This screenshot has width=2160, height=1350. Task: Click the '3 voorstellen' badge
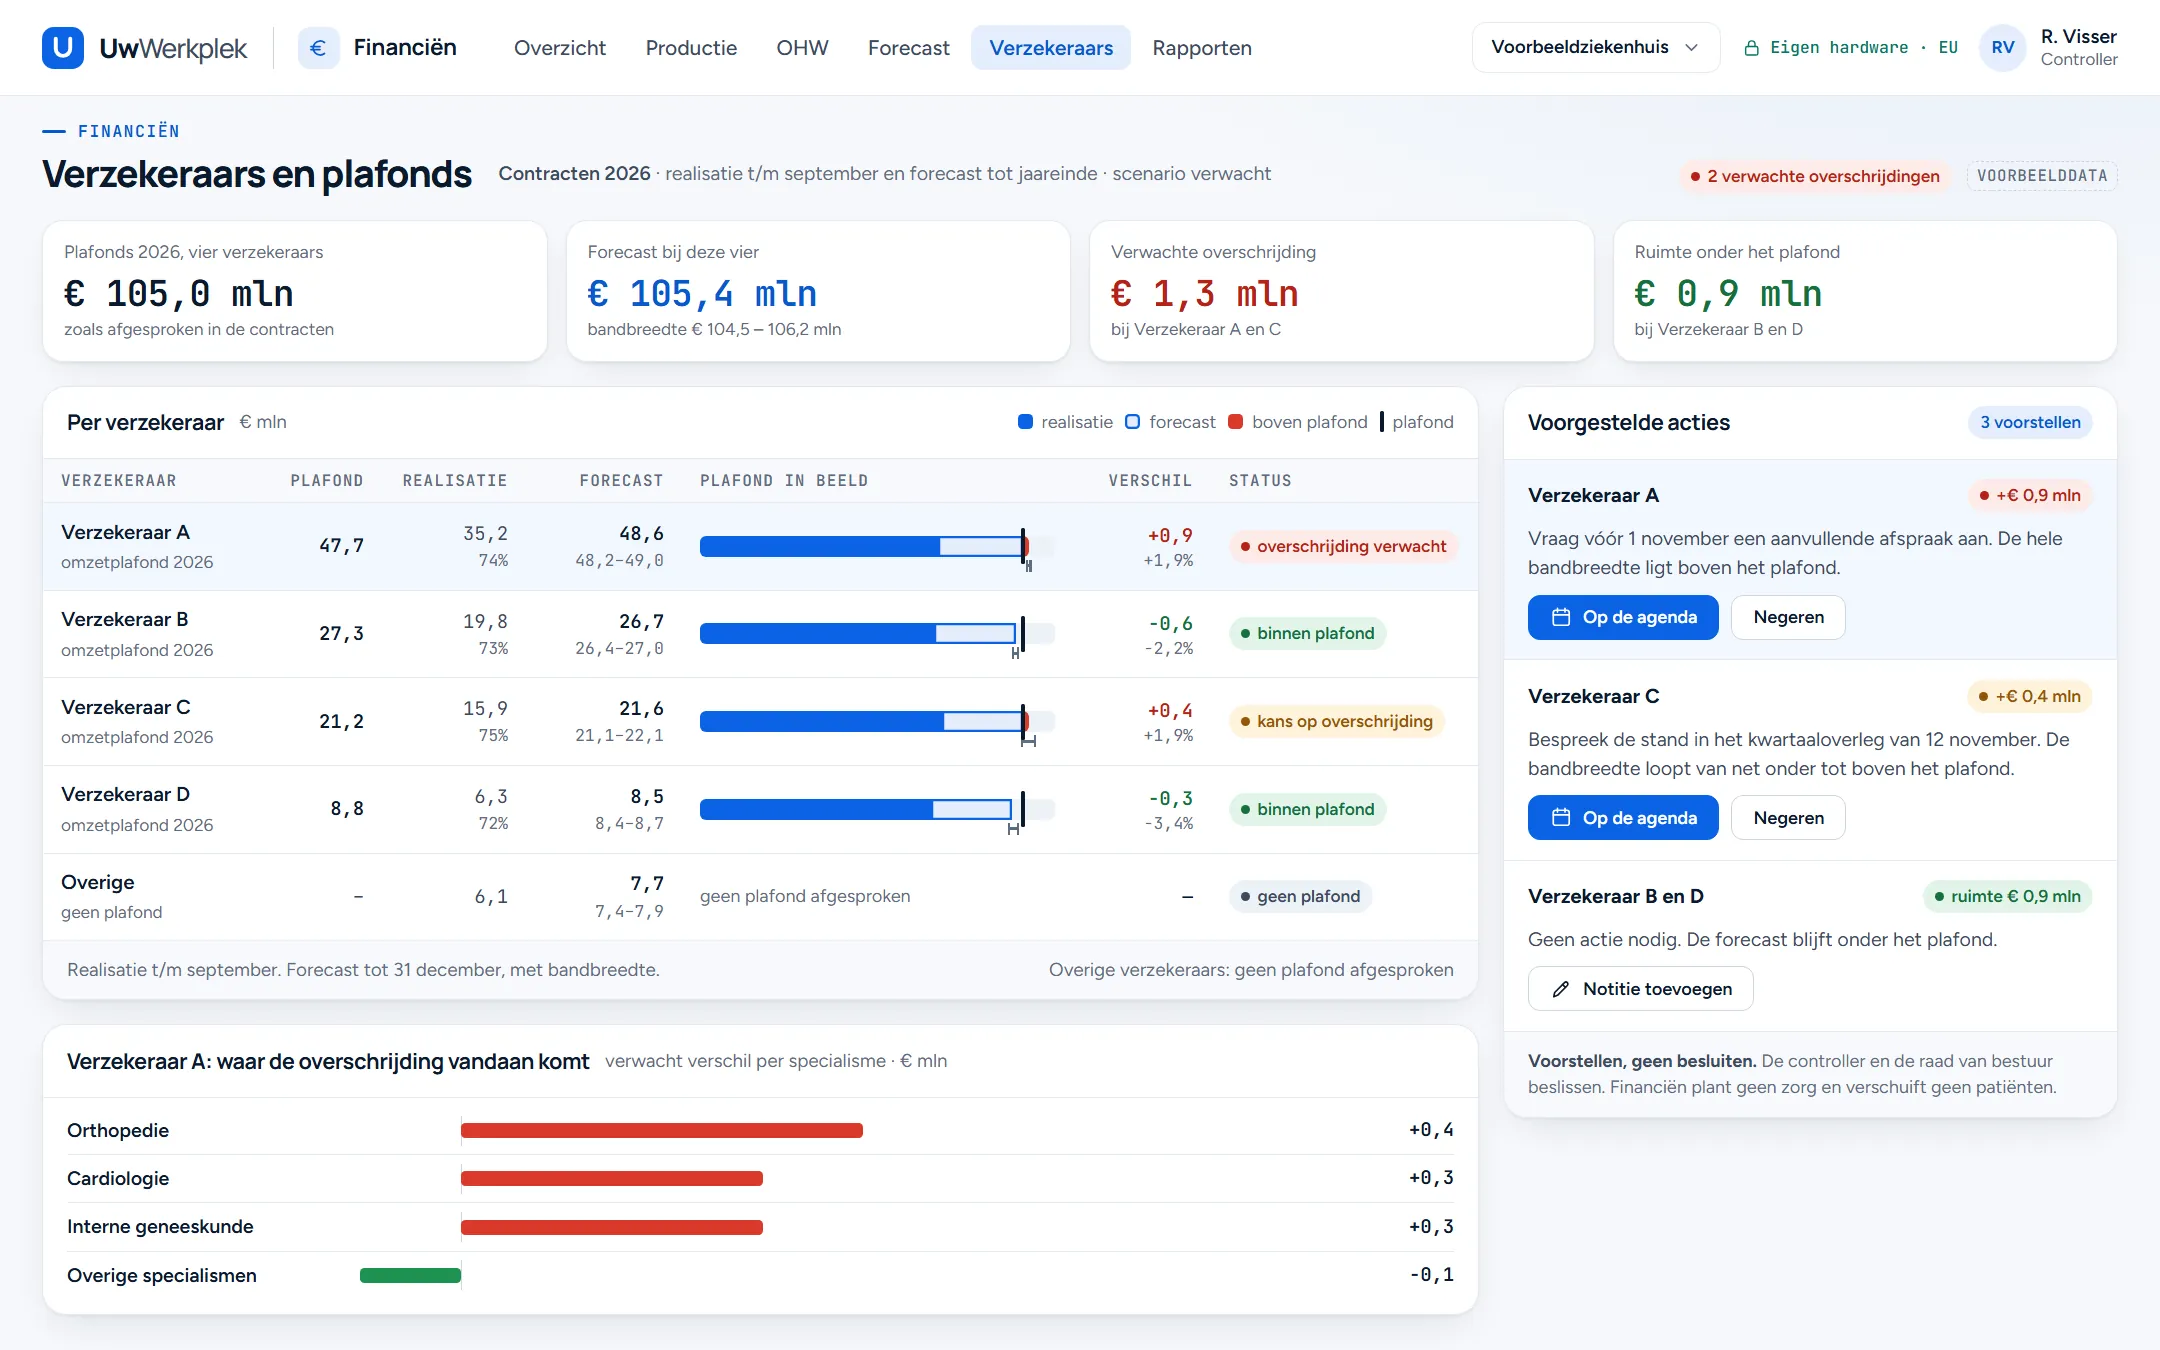pyautogui.click(x=2030, y=422)
